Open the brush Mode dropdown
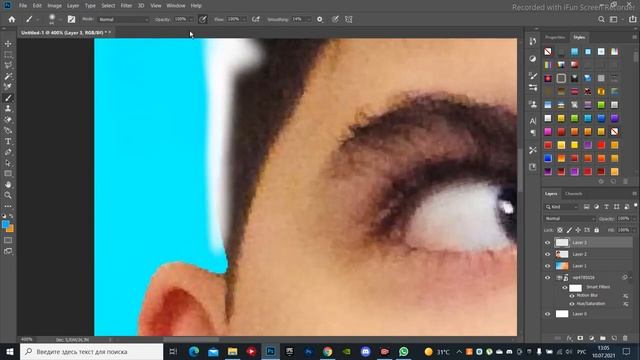 (123, 19)
